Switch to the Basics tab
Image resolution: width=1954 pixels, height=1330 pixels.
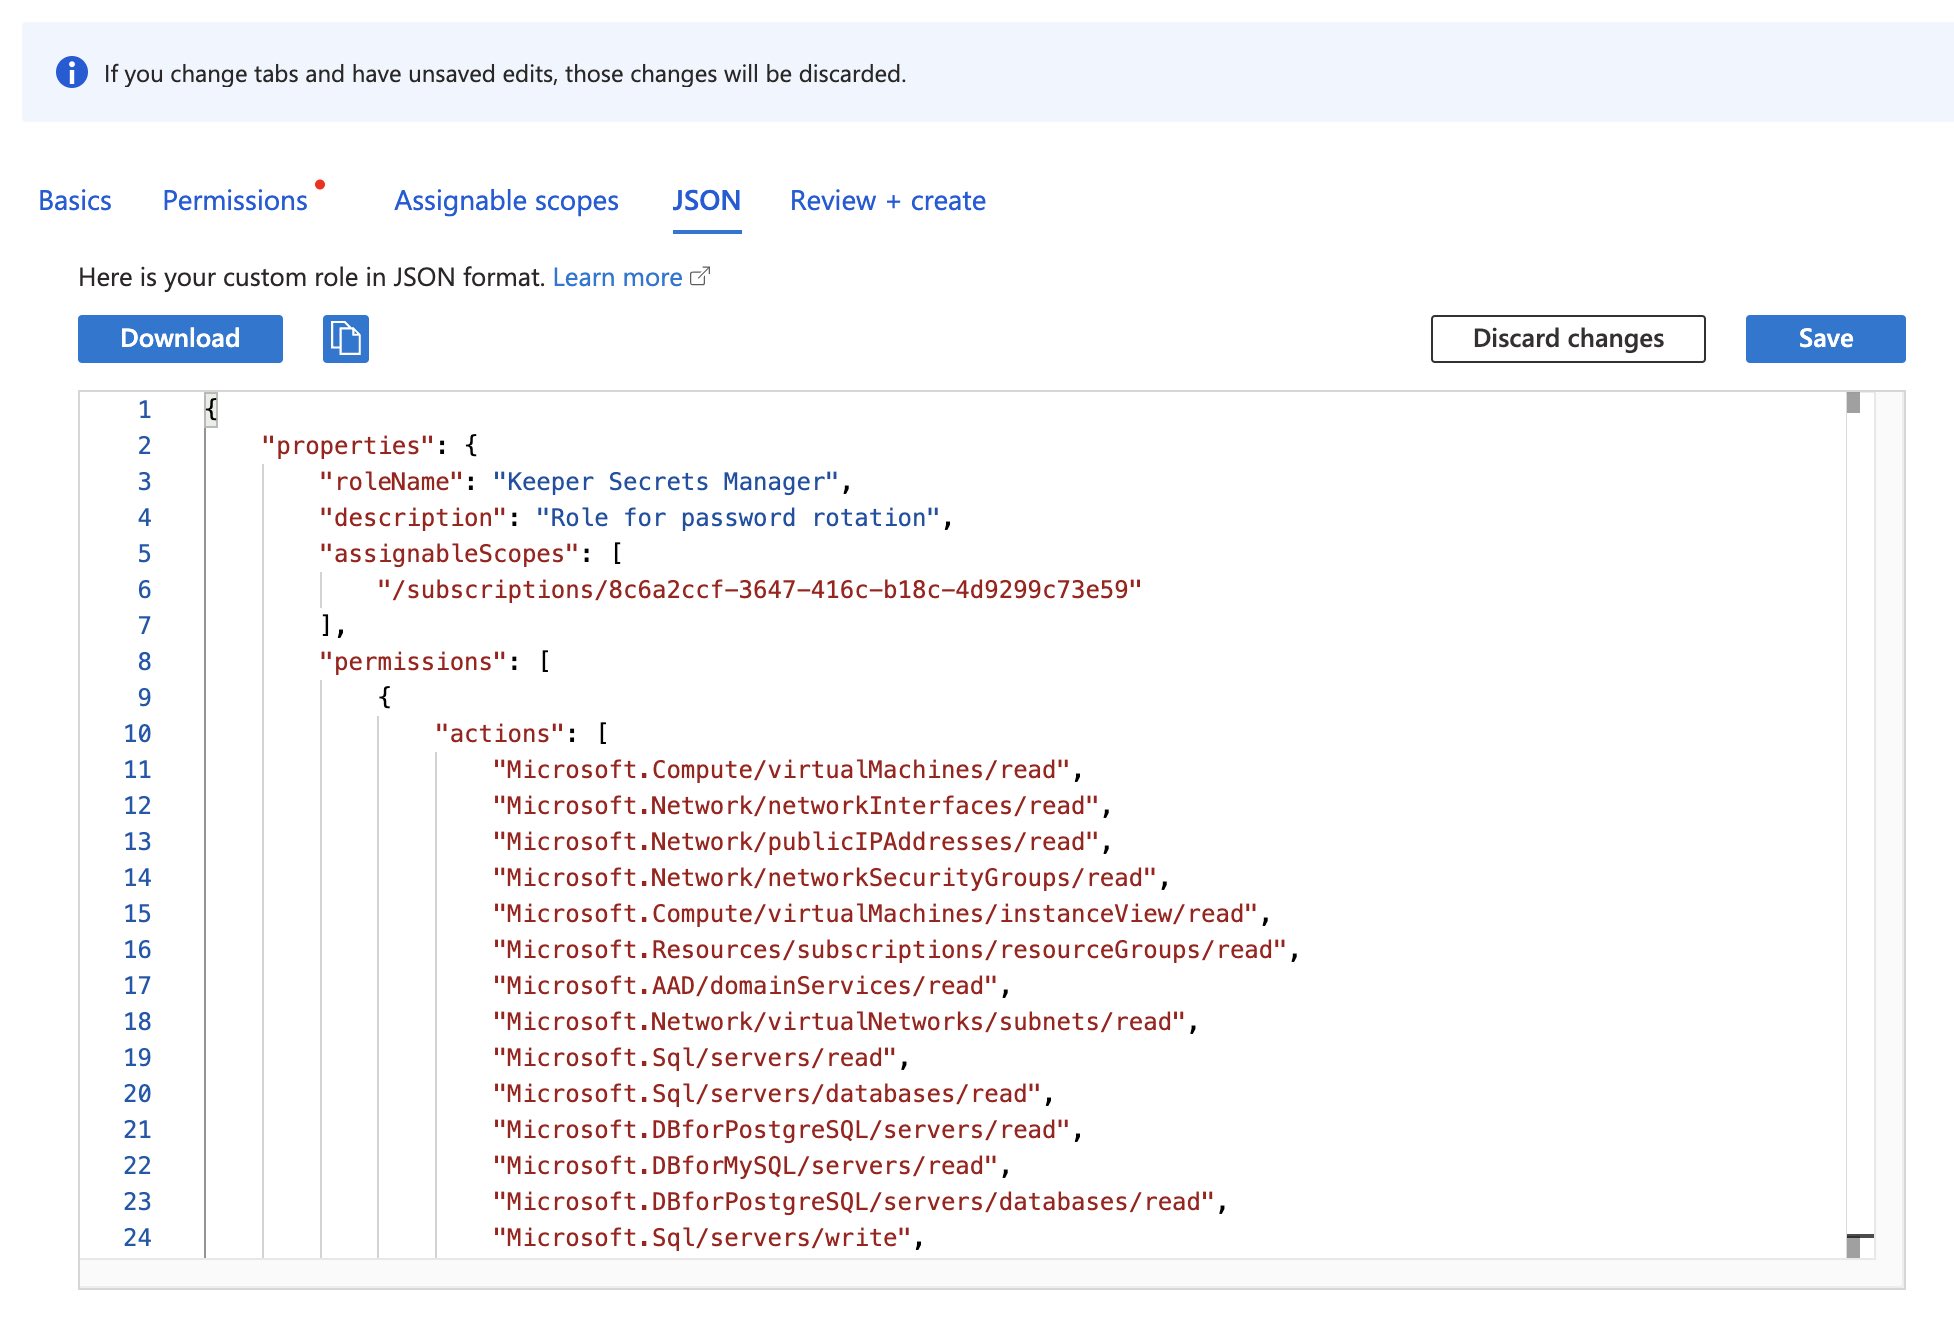(75, 201)
